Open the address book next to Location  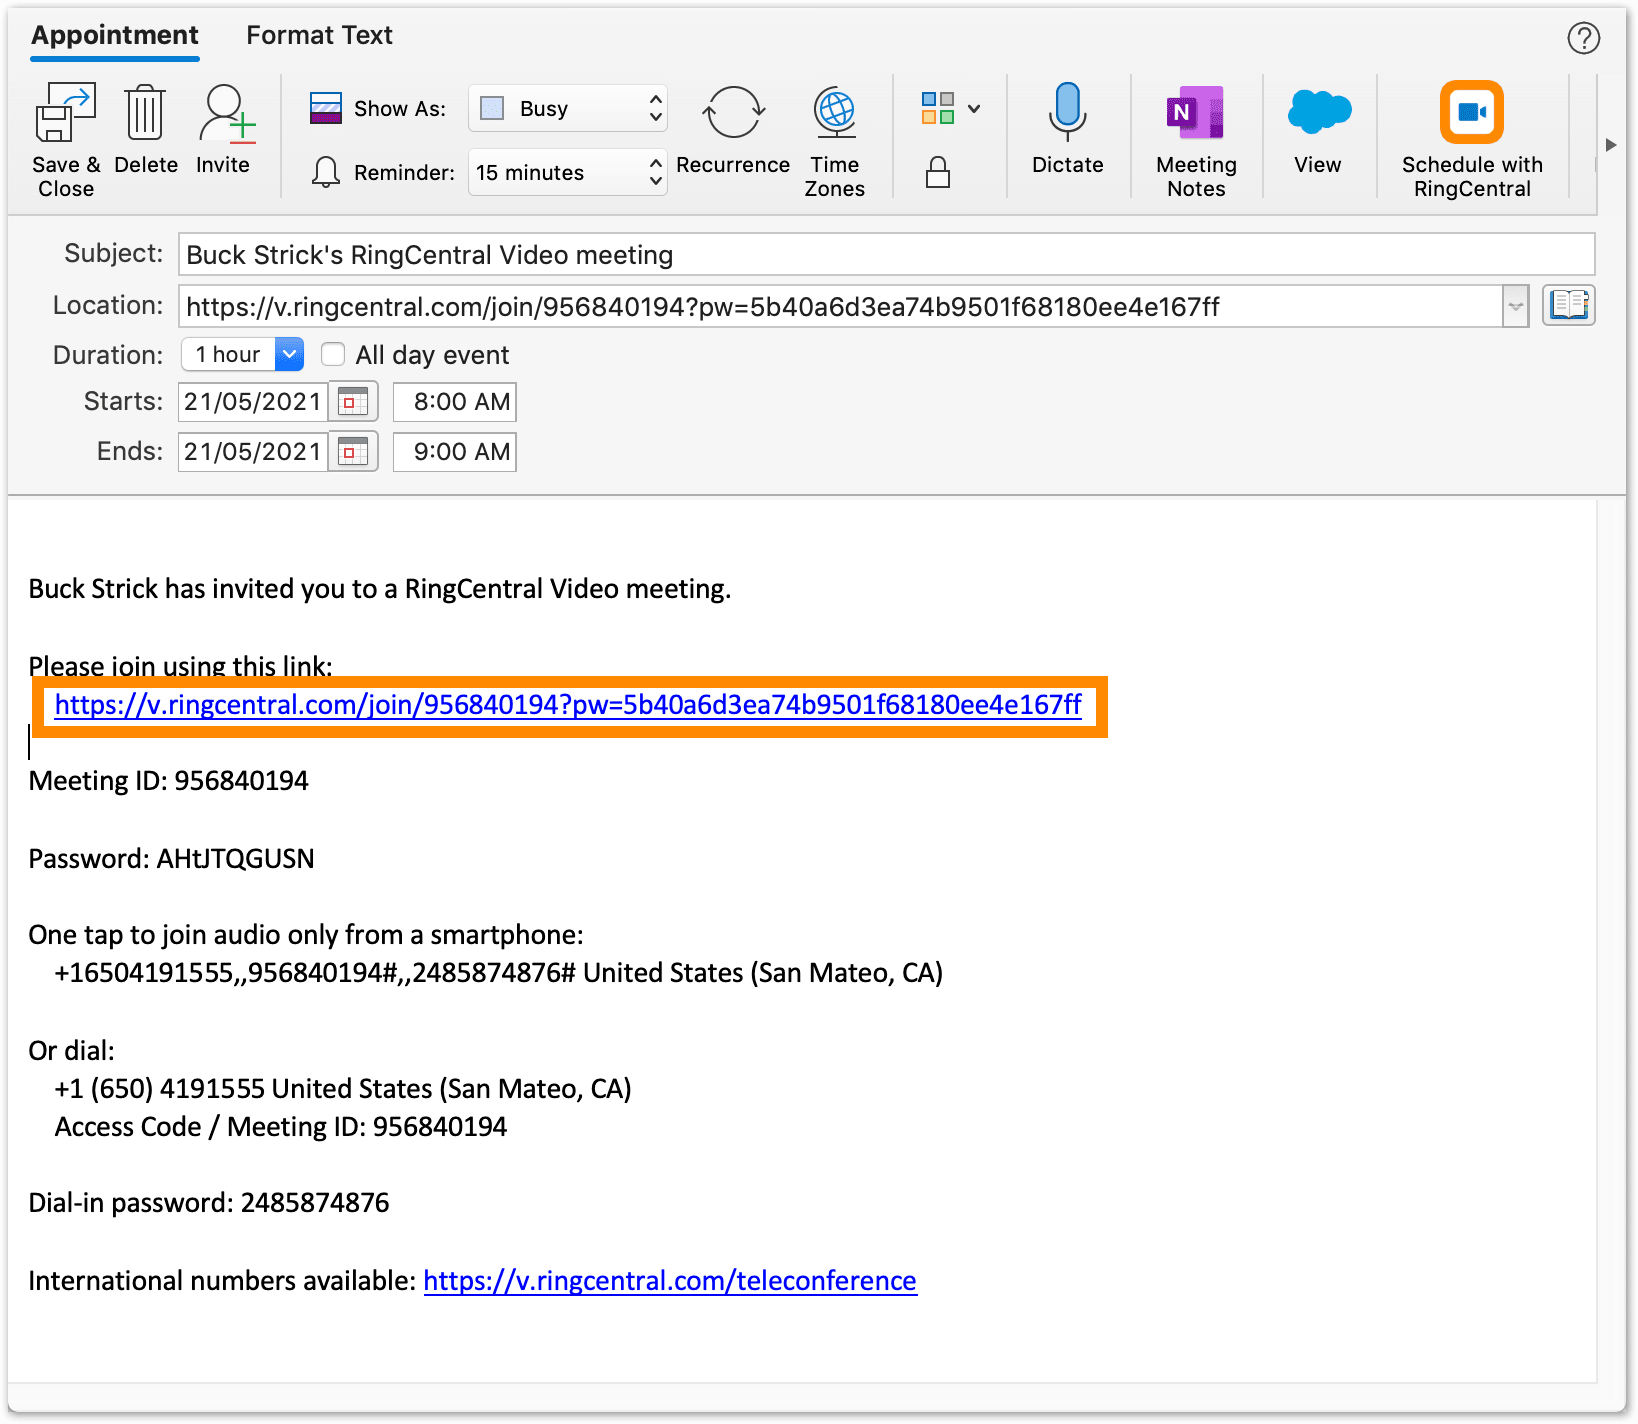click(1569, 305)
